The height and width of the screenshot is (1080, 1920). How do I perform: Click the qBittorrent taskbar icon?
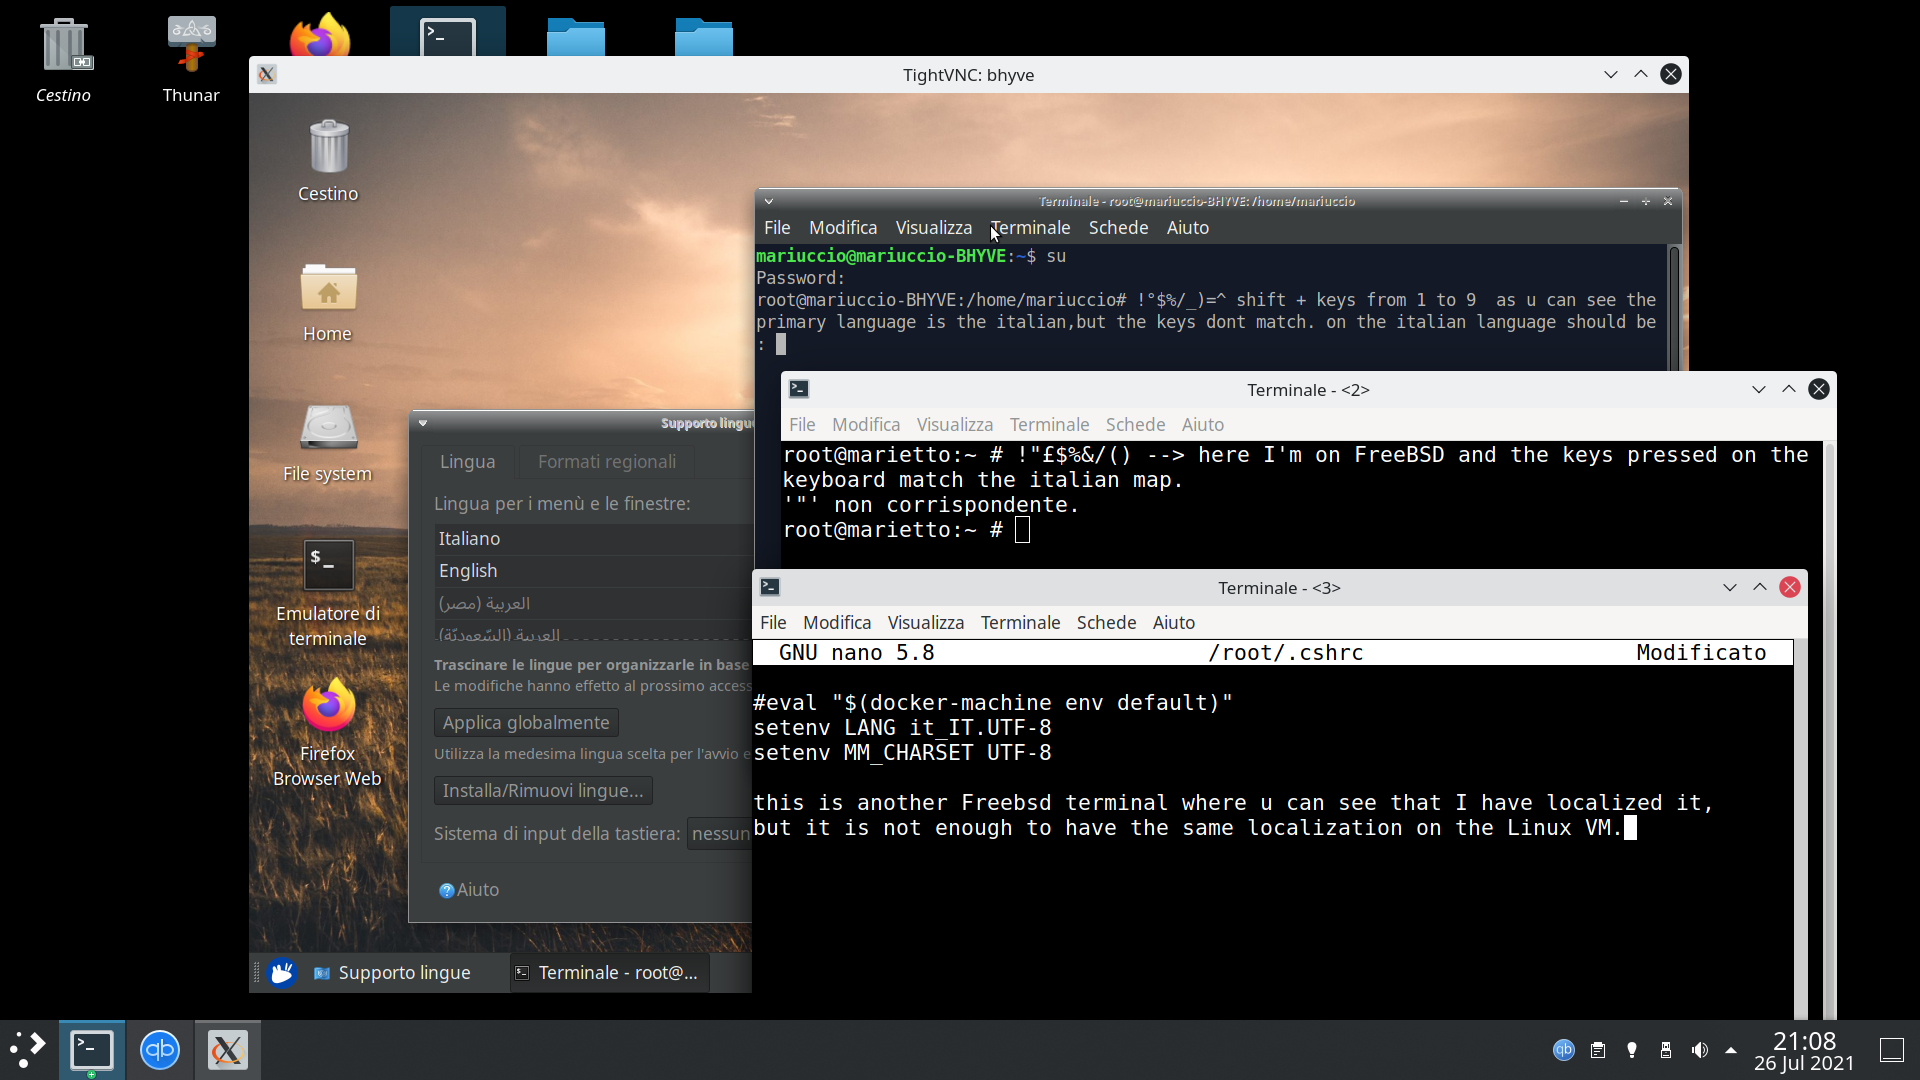[160, 1050]
